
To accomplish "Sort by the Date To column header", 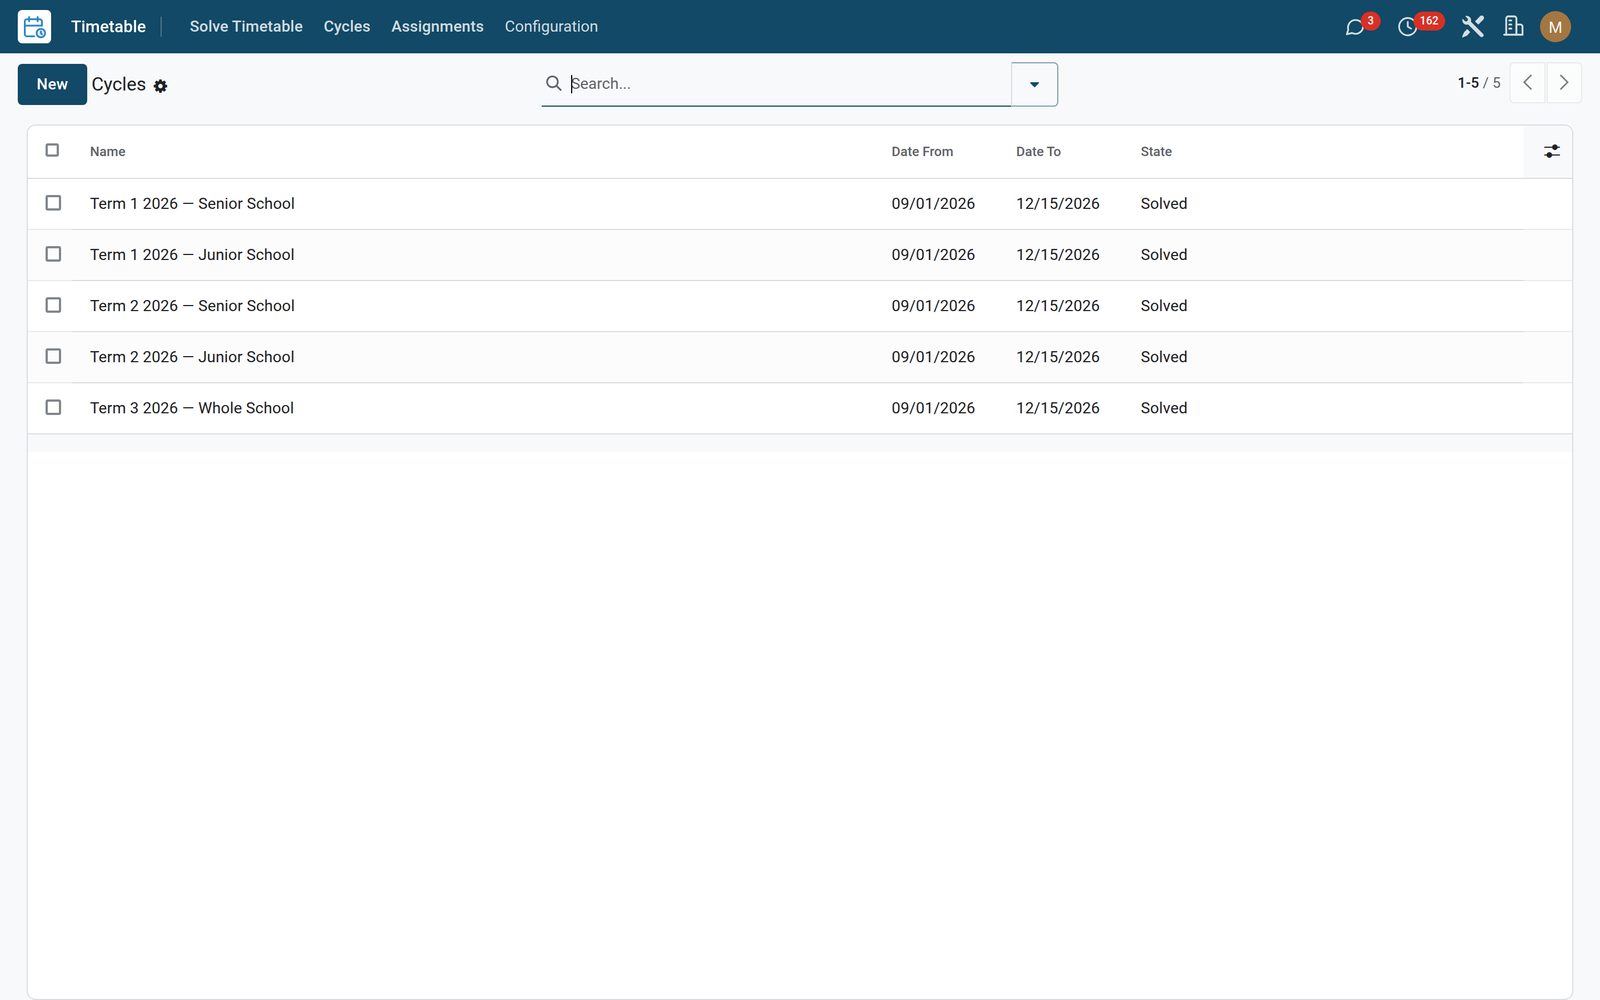I will pos(1038,152).
